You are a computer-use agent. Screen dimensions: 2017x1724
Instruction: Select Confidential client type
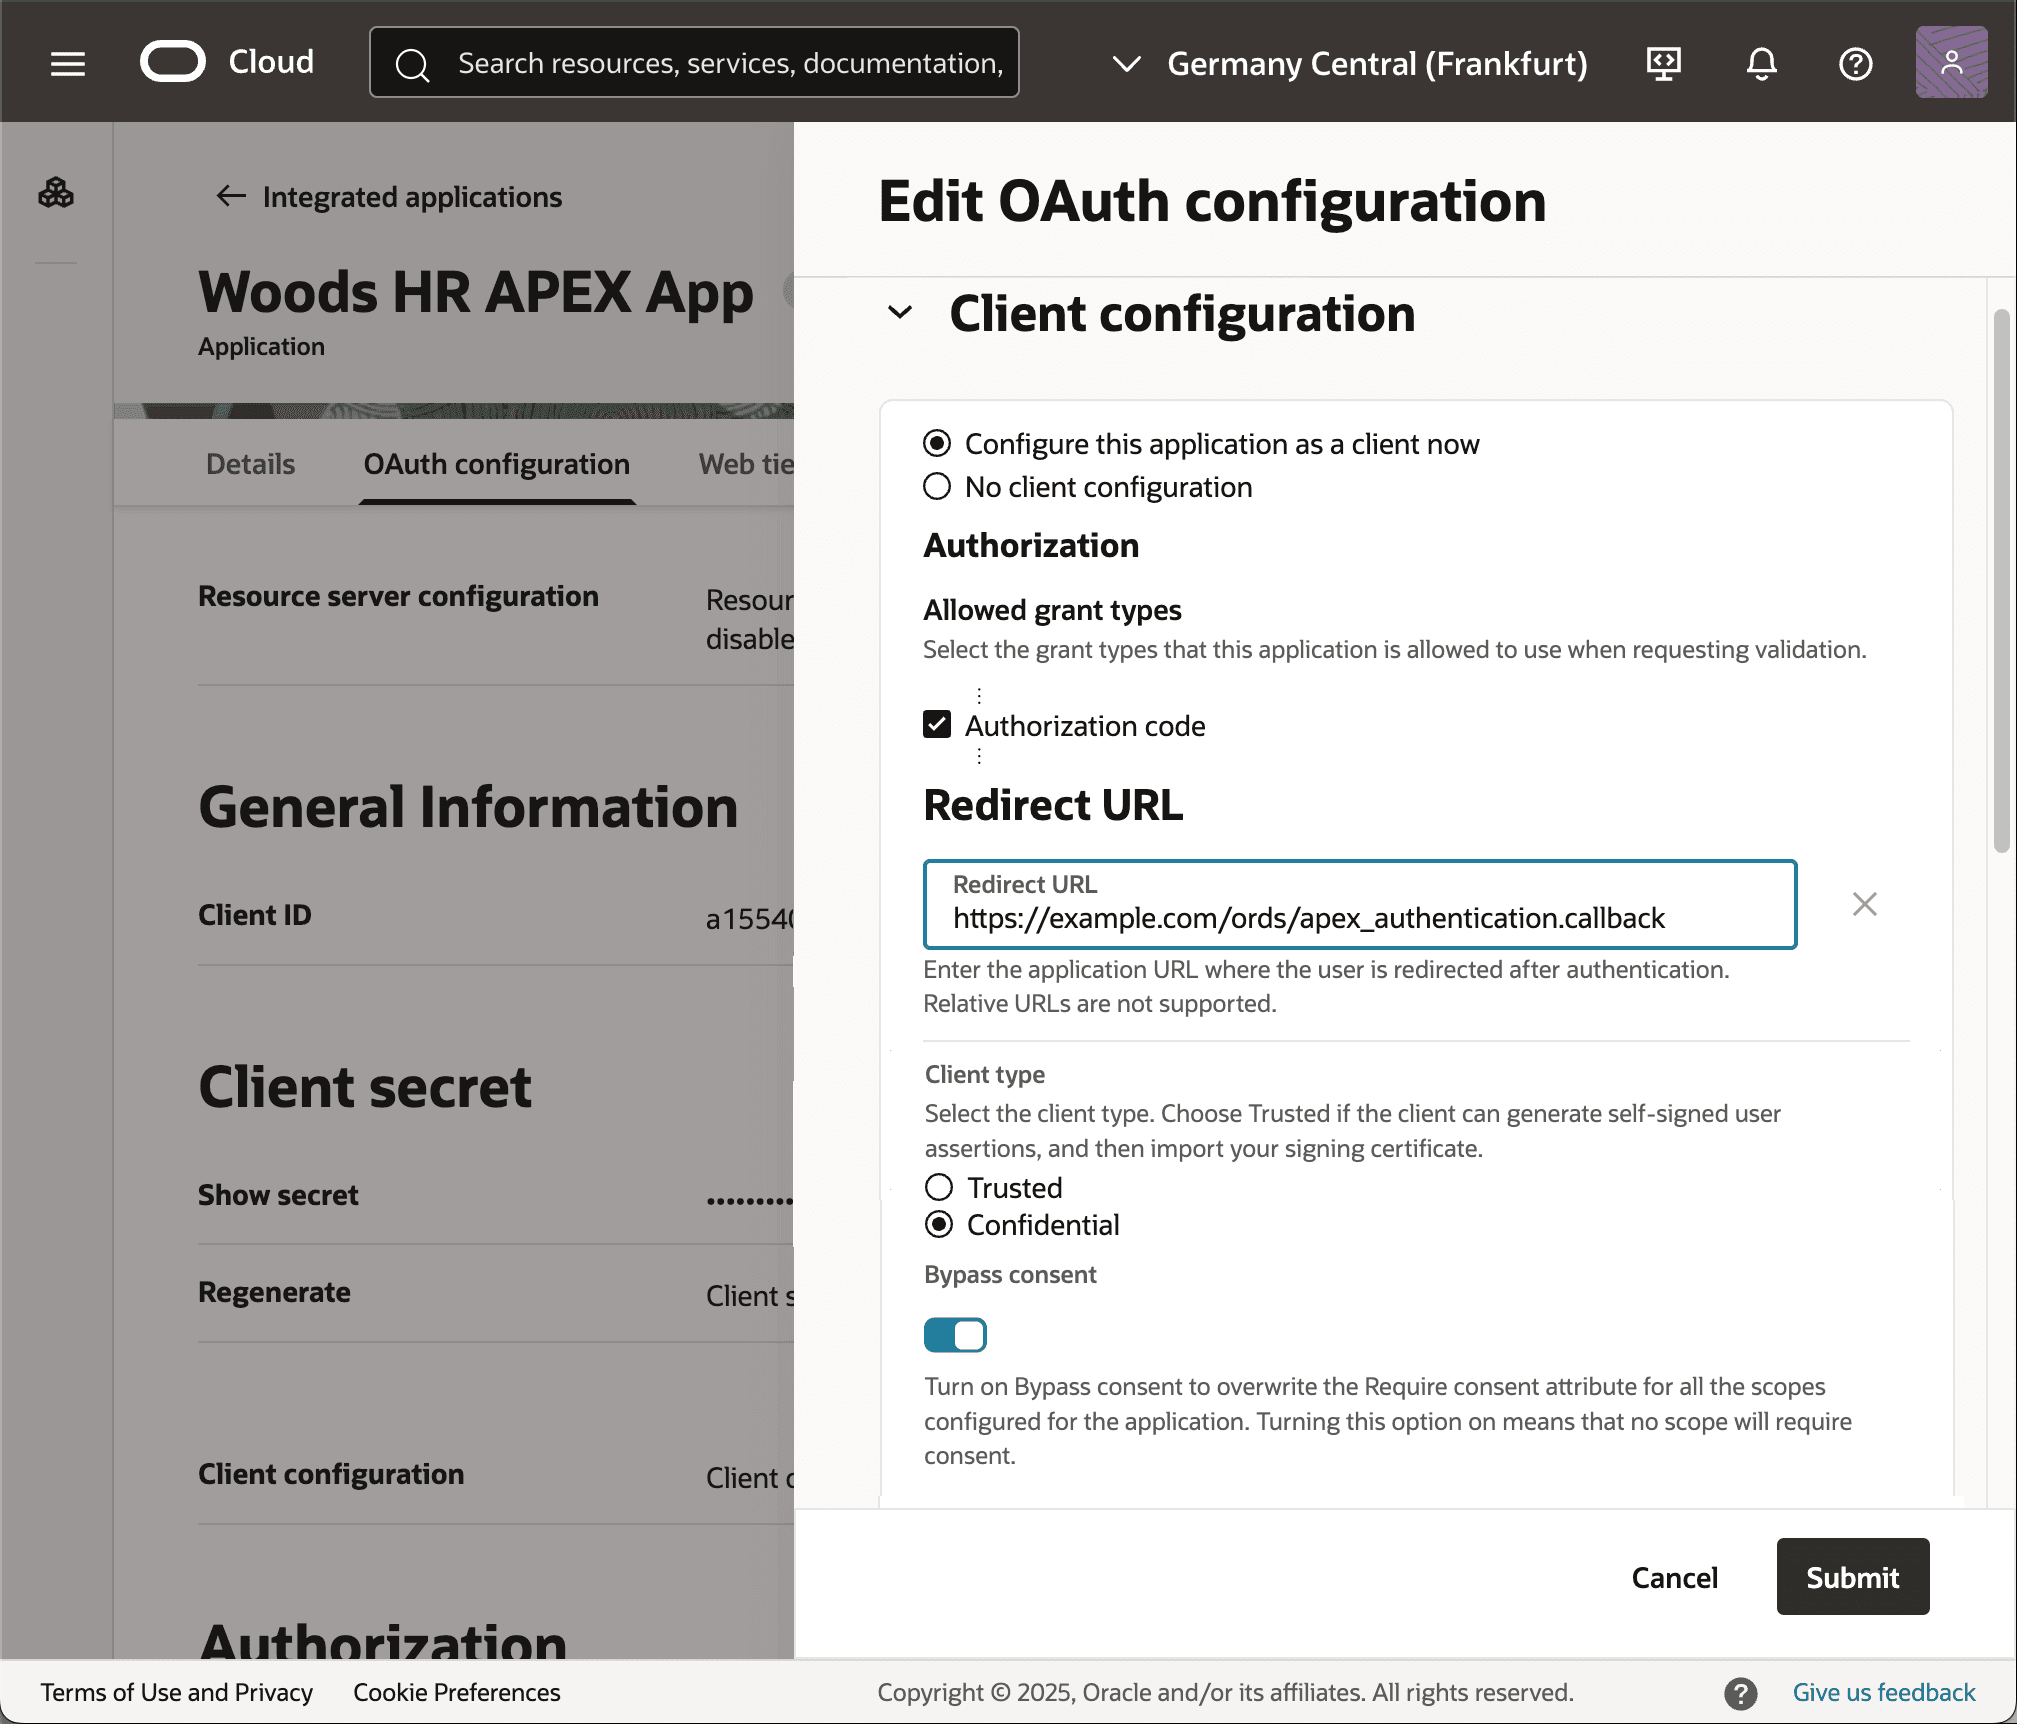click(939, 1224)
